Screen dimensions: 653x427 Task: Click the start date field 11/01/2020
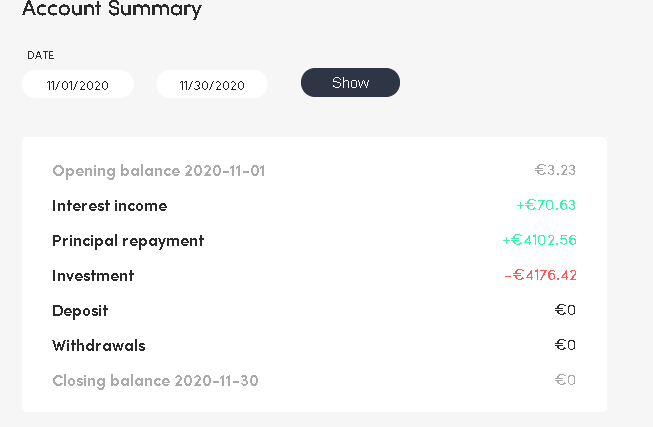coord(78,85)
